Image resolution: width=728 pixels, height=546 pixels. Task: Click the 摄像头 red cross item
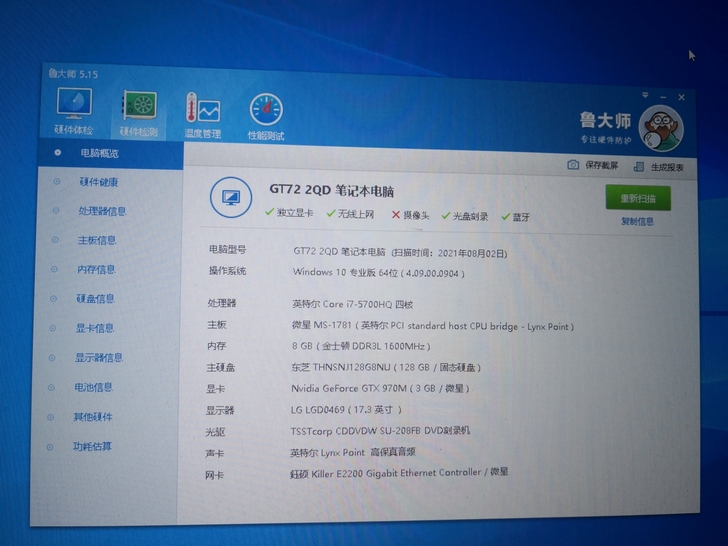coord(410,215)
